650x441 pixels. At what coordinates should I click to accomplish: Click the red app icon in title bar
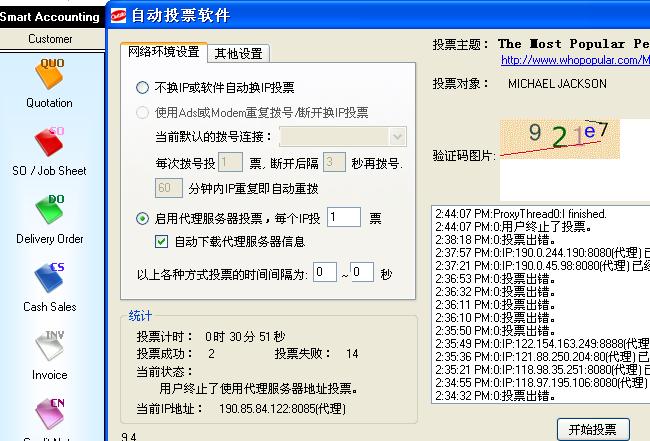point(118,15)
